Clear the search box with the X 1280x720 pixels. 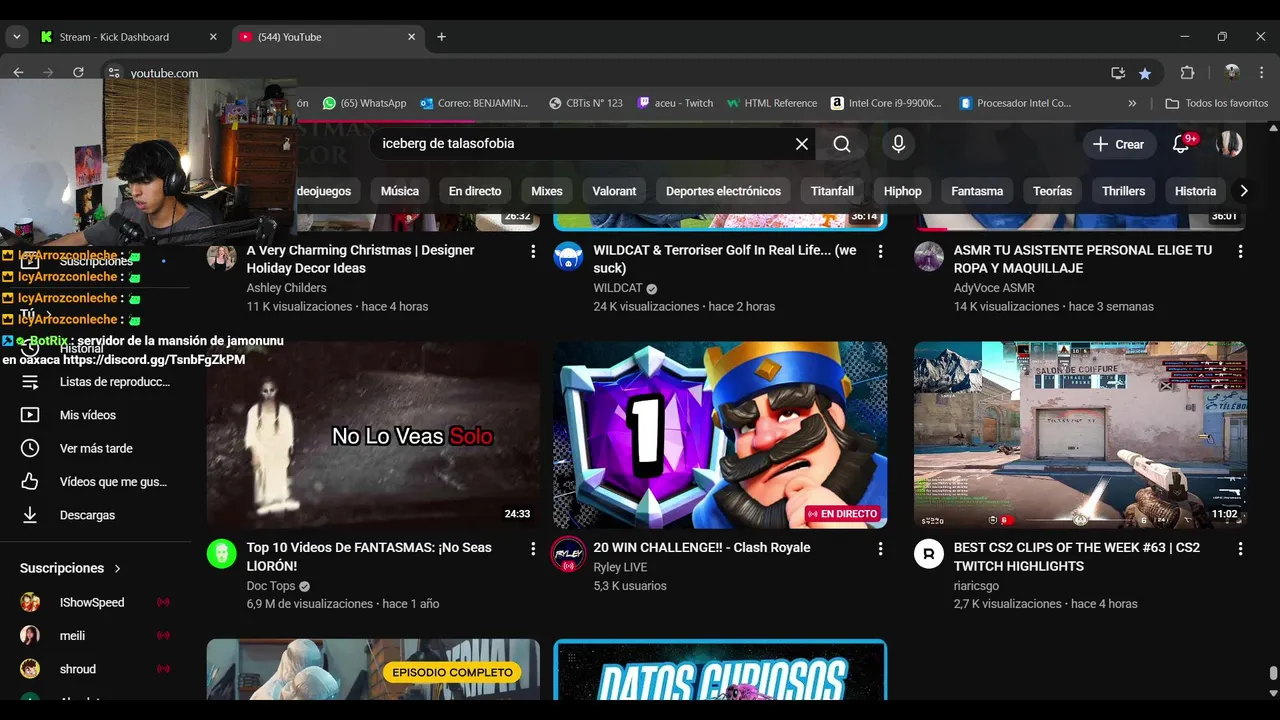click(801, 144)
